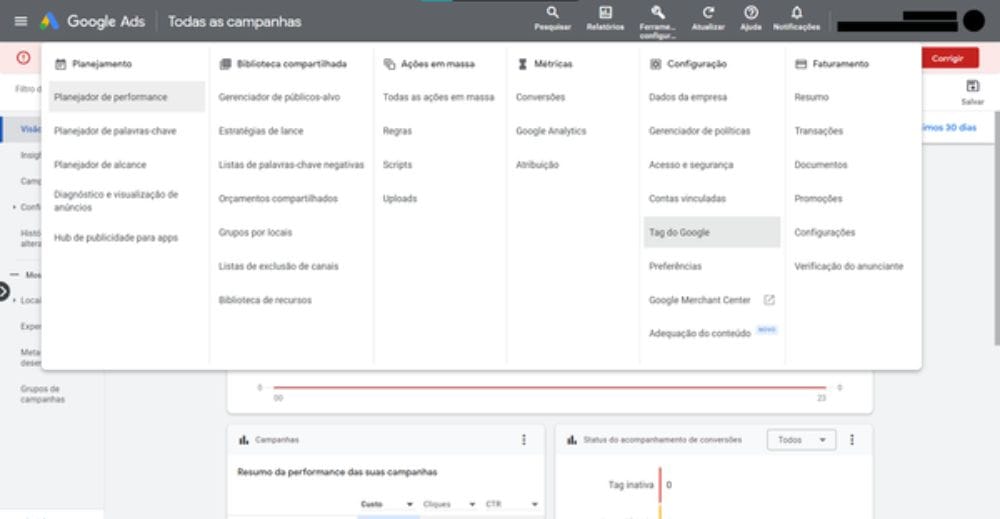1000x519 pixels.
Task: Click the Ações em massa icon
Action: (389, 64)
